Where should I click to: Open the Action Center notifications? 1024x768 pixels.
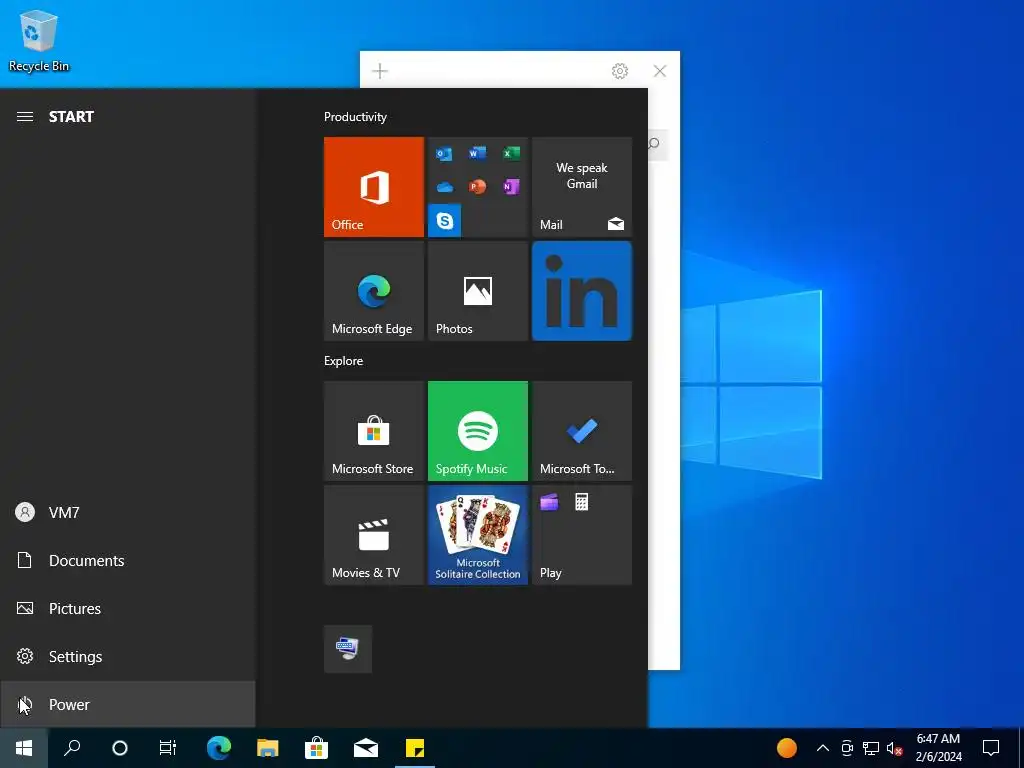pos(991,748)
